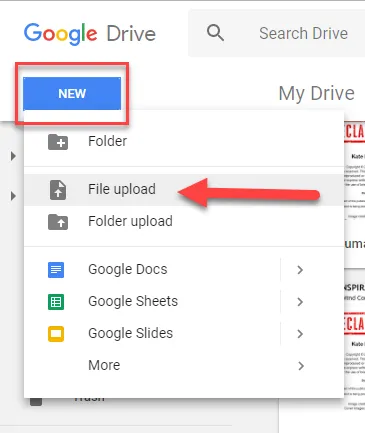The image size is (365, 433).
Task: Click the magnifier search icon
Action: click(215, 33)
